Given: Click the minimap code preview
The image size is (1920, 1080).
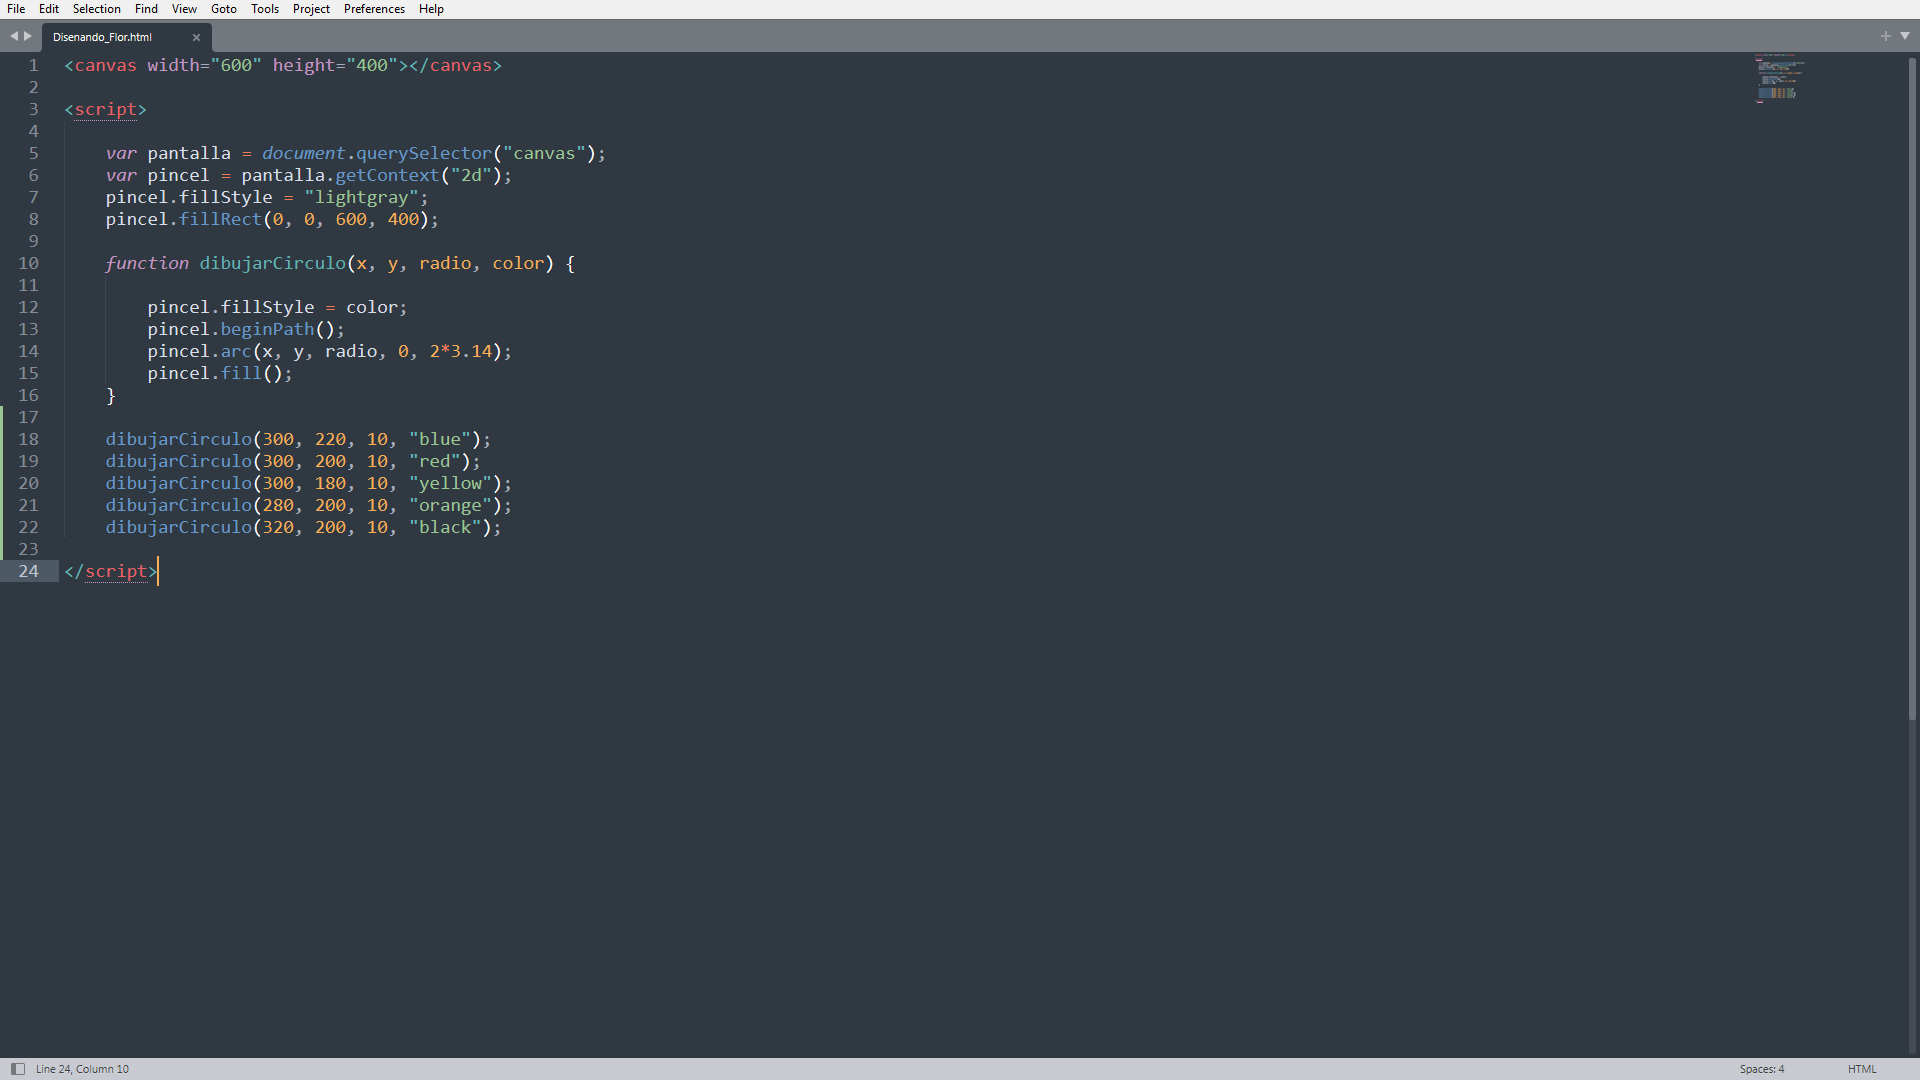Looking at the screenshot, I should coord(1780,78).
